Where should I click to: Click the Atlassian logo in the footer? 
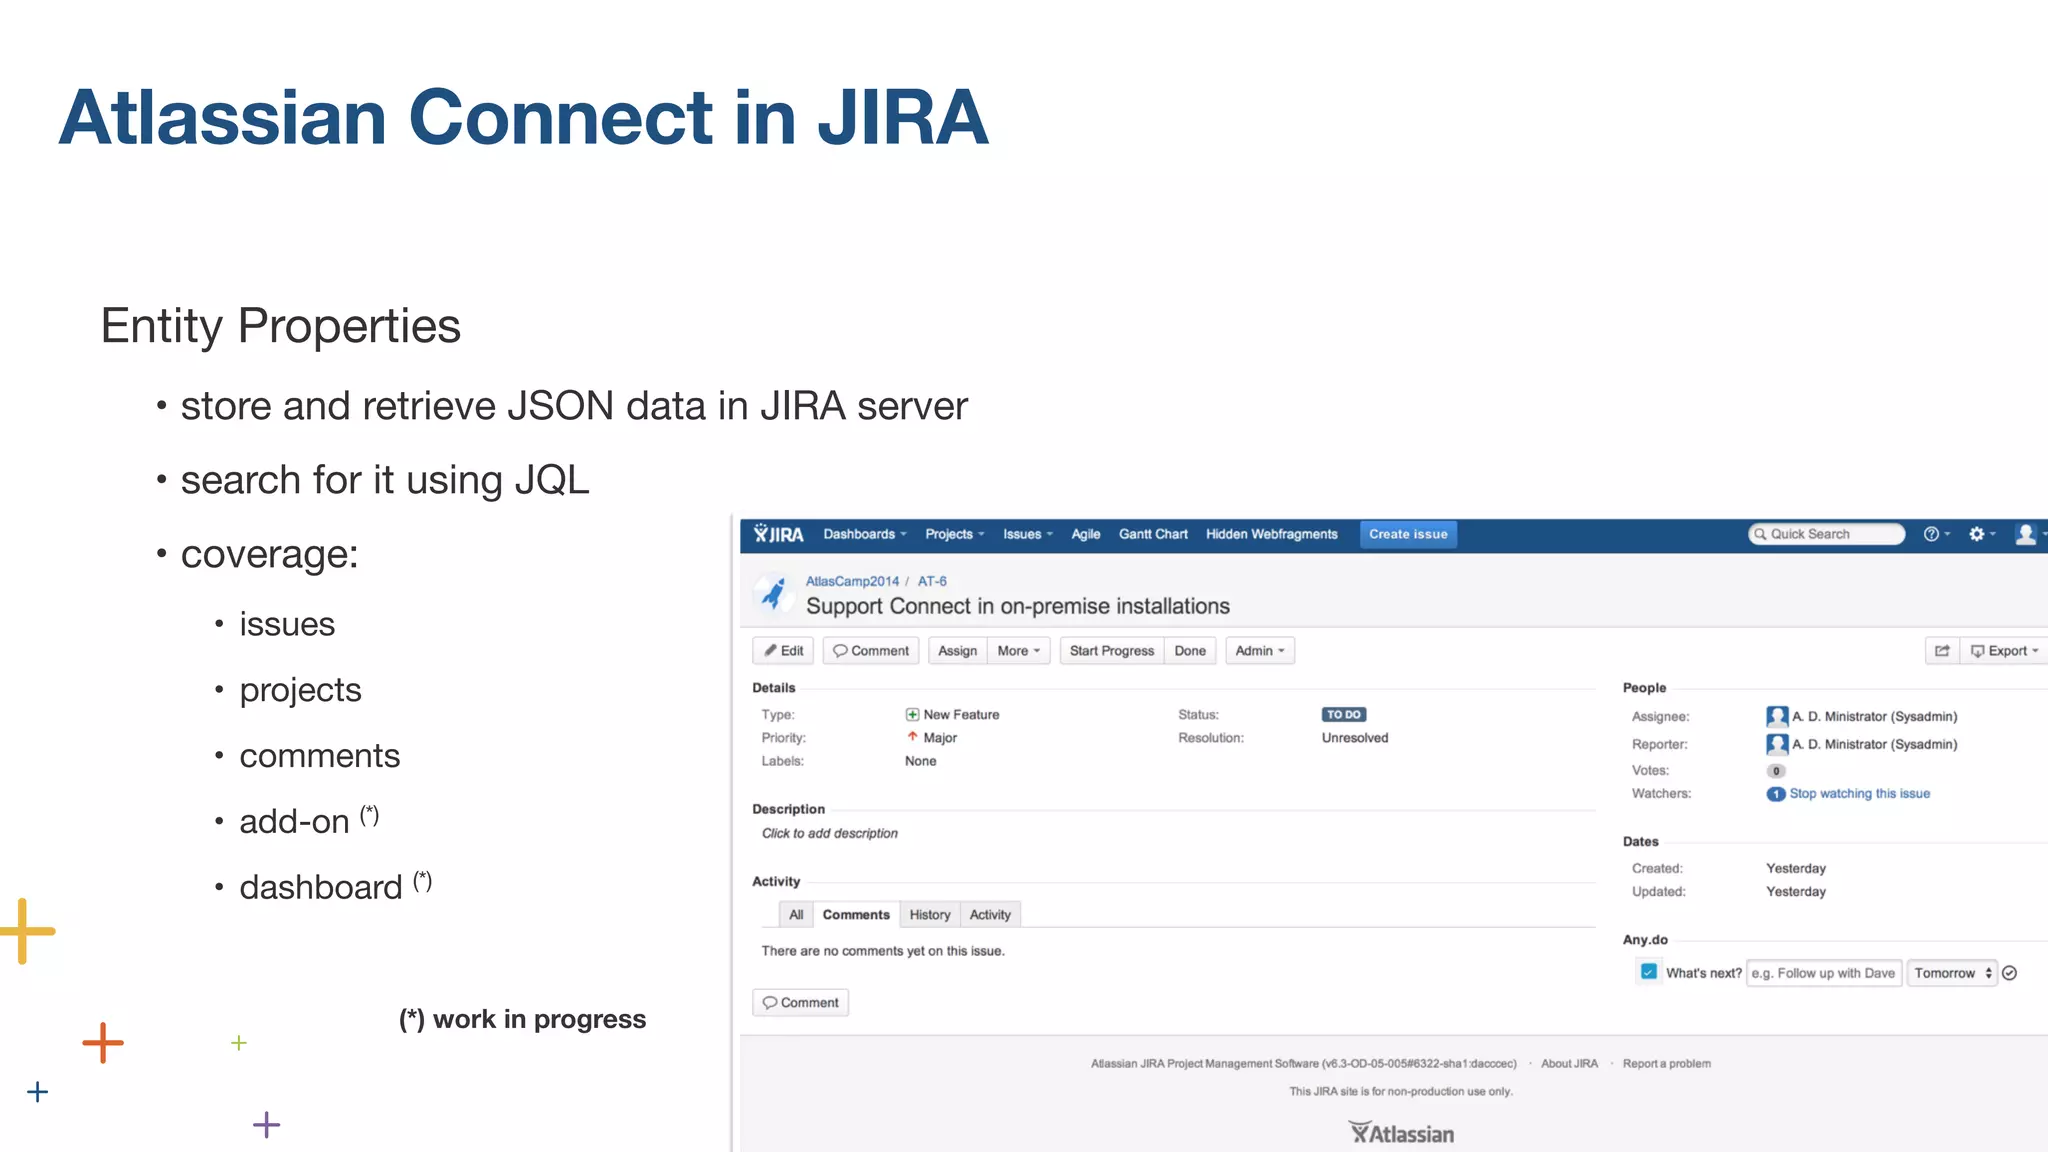1401,1133
